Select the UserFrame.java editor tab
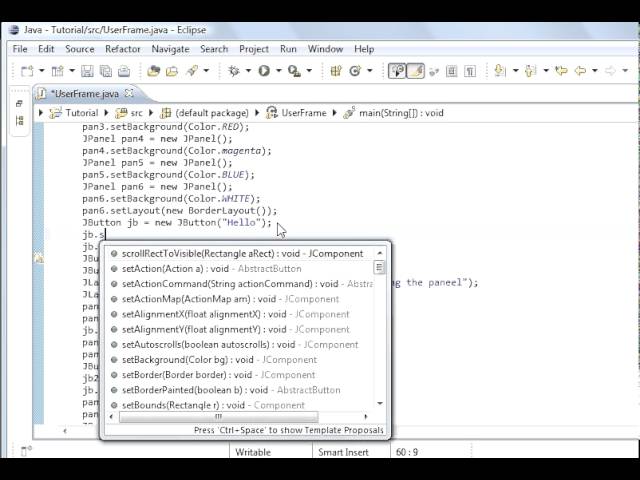The height and width of the screenshot is (480, 640). 84,93
